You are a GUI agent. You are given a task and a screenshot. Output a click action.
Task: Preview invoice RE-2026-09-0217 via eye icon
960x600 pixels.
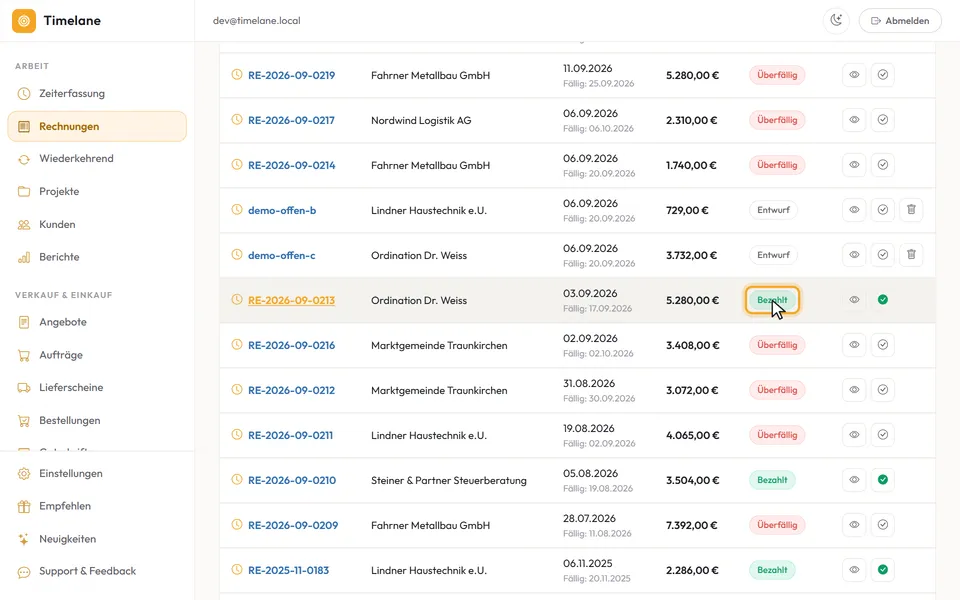[854, 120]
